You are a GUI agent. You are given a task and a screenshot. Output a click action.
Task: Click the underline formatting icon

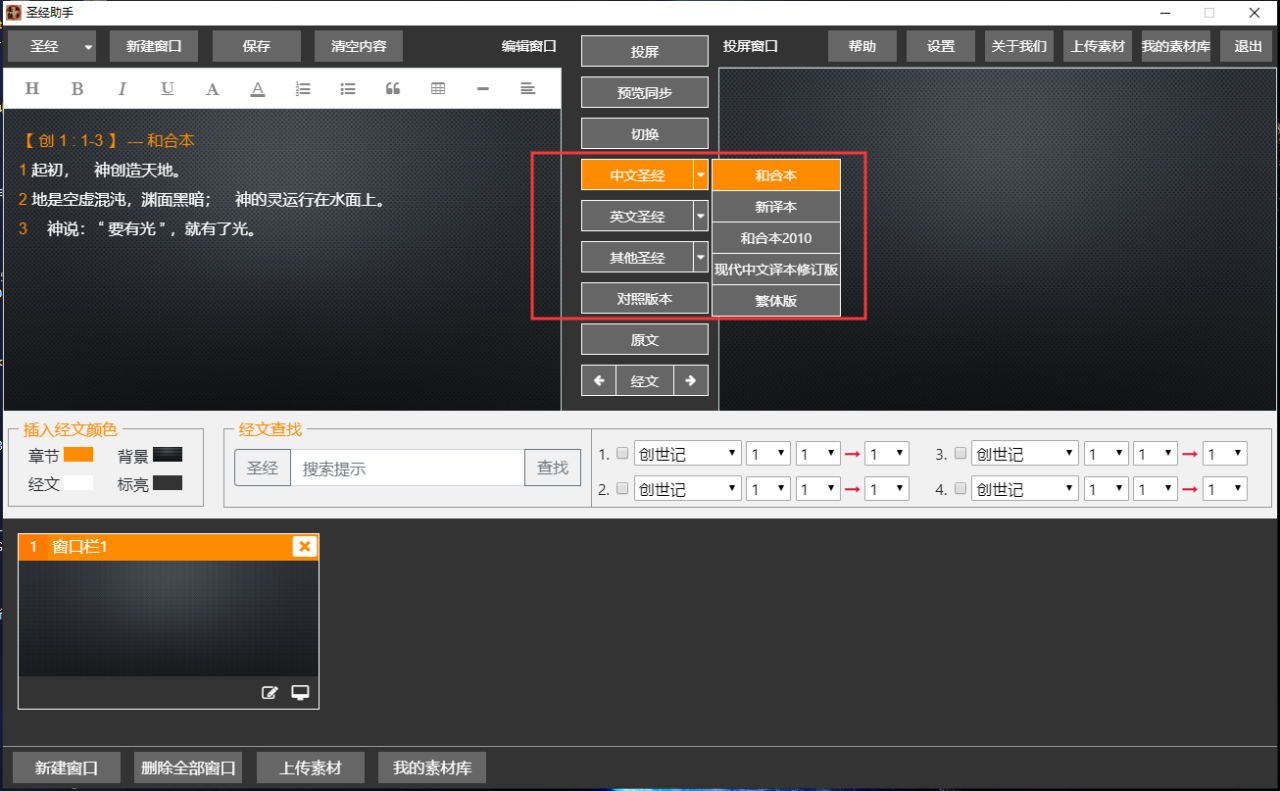pos(167,89)
